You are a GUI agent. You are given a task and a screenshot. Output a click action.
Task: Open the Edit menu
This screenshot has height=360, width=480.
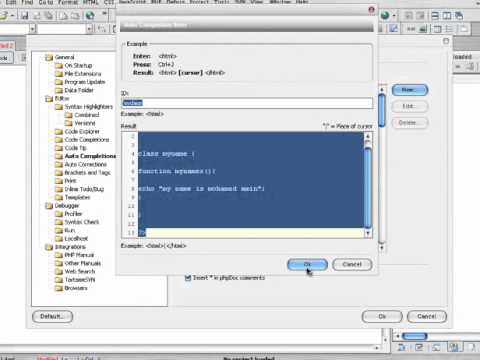[11, 2]
